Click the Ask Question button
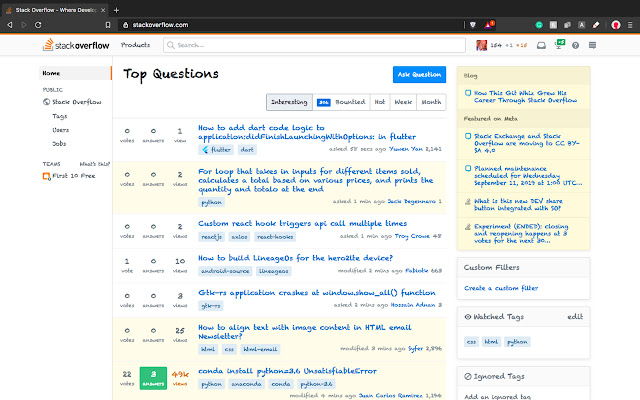 point(419,75)
